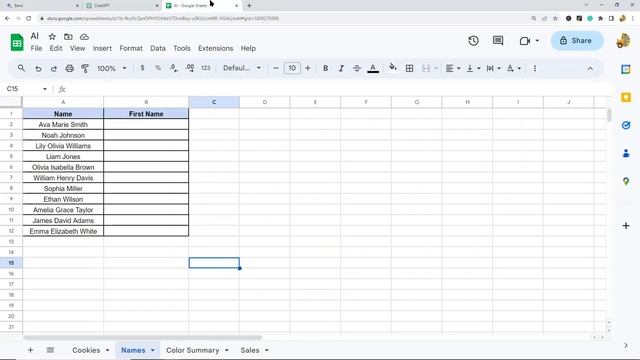Format as percent
This screenshot has height=360, width=640.
tap(158, 68)
